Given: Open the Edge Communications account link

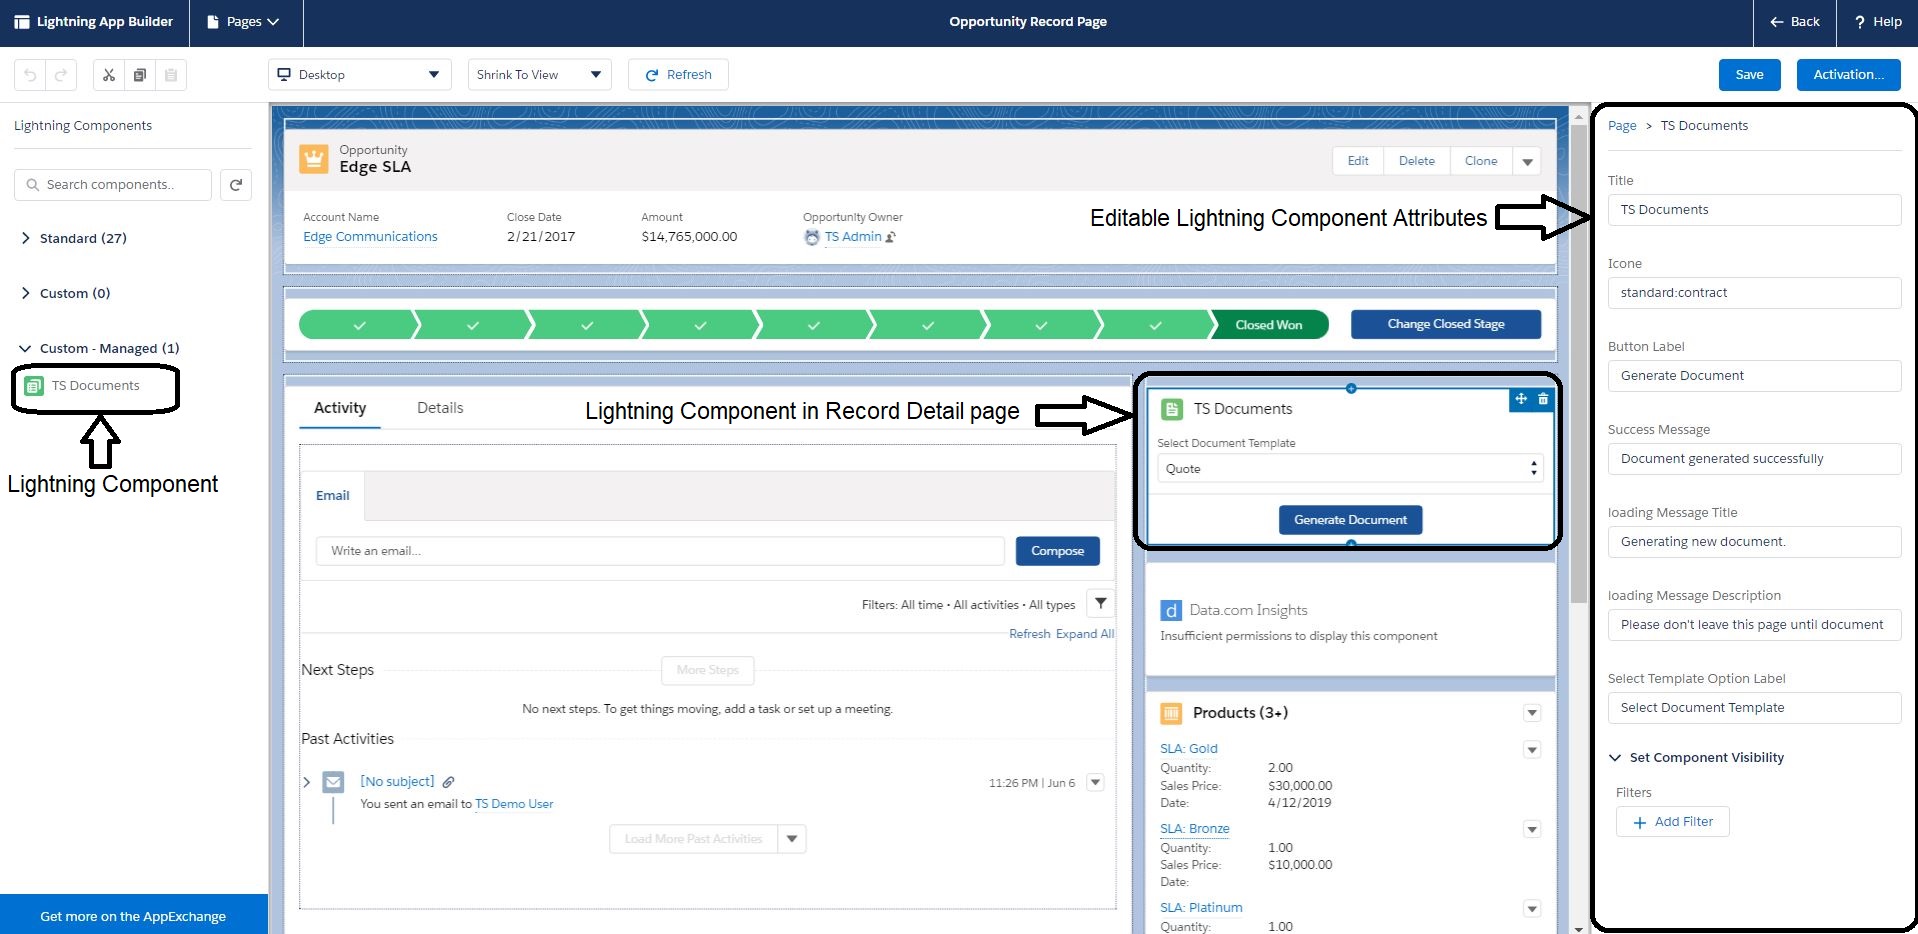Looking at the screenshot, I should click(x=370, y=236).
